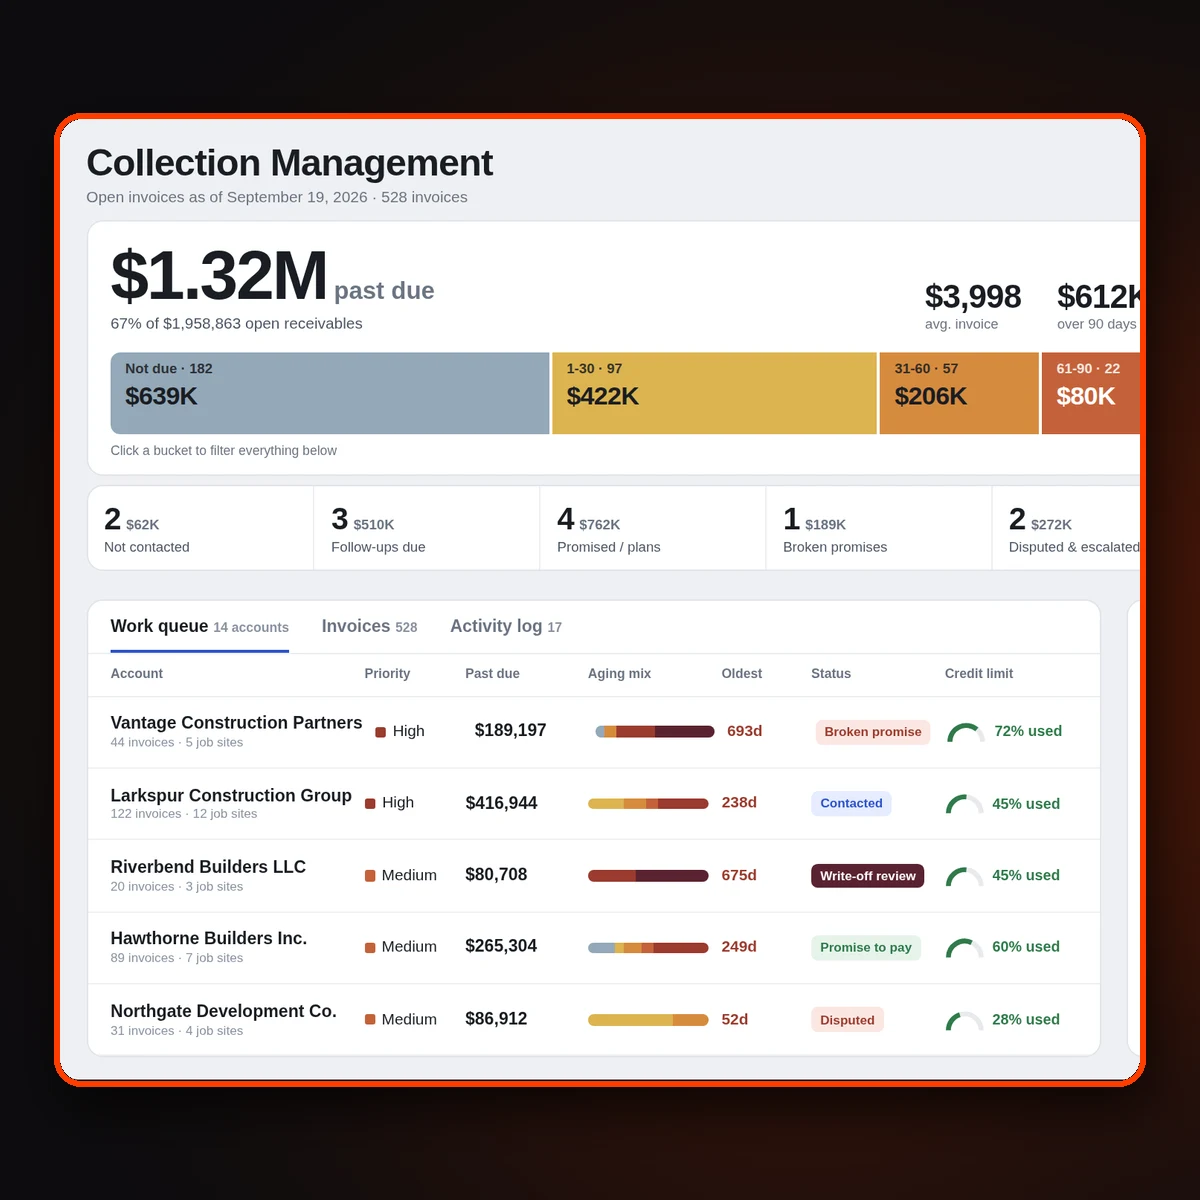The width and height of the screenshot is (1200, 1200).
Task: Click the $80,708 past due amount
Action: [x=496, y=874]
